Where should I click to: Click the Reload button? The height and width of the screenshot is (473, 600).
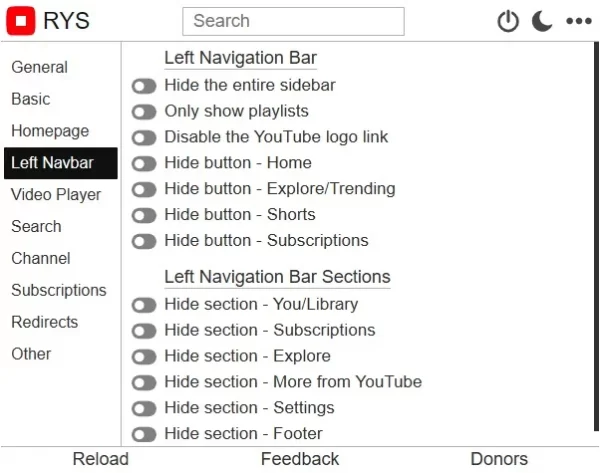[x=101, y=459]
